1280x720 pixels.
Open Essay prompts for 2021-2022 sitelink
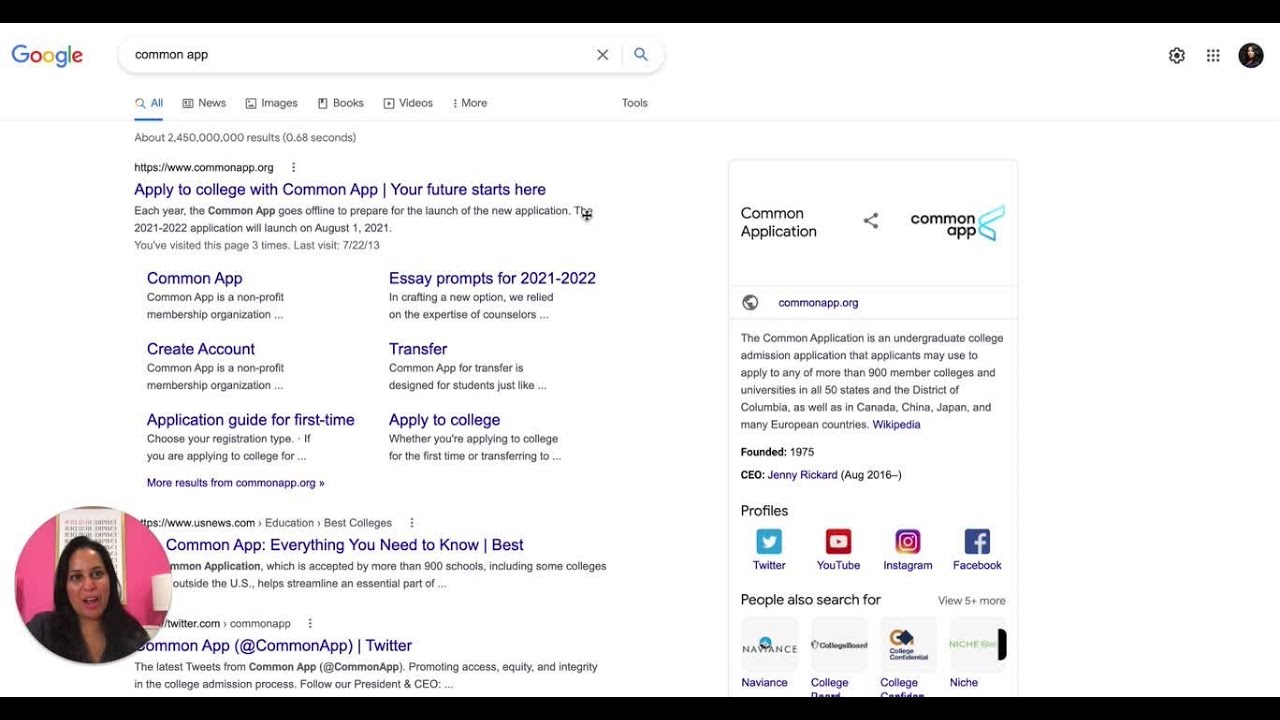pyautogui.click(x=492, y=279)
